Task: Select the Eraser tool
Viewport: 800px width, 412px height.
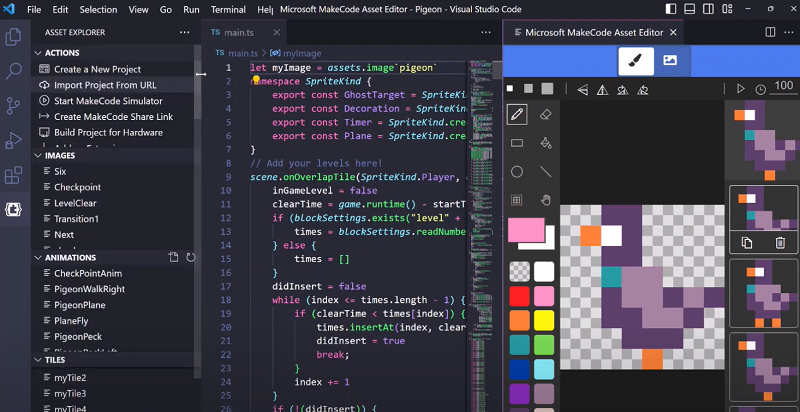Action: [x=545, y=115]
